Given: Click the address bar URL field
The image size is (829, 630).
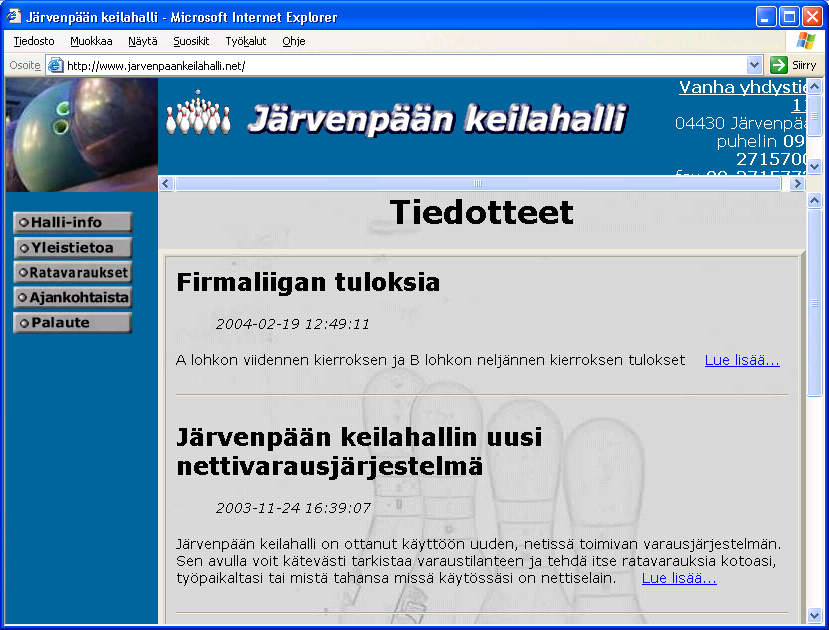Looking at the screenshot, I should pos(400,65).
